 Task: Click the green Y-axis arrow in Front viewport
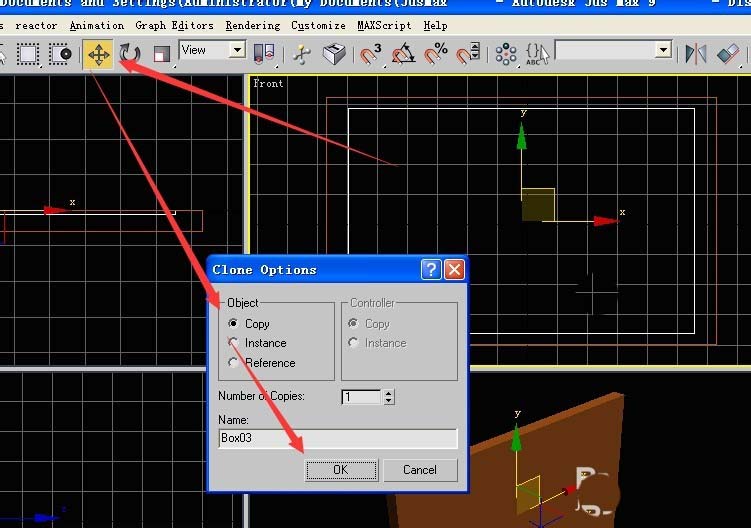tap(522, 137)
